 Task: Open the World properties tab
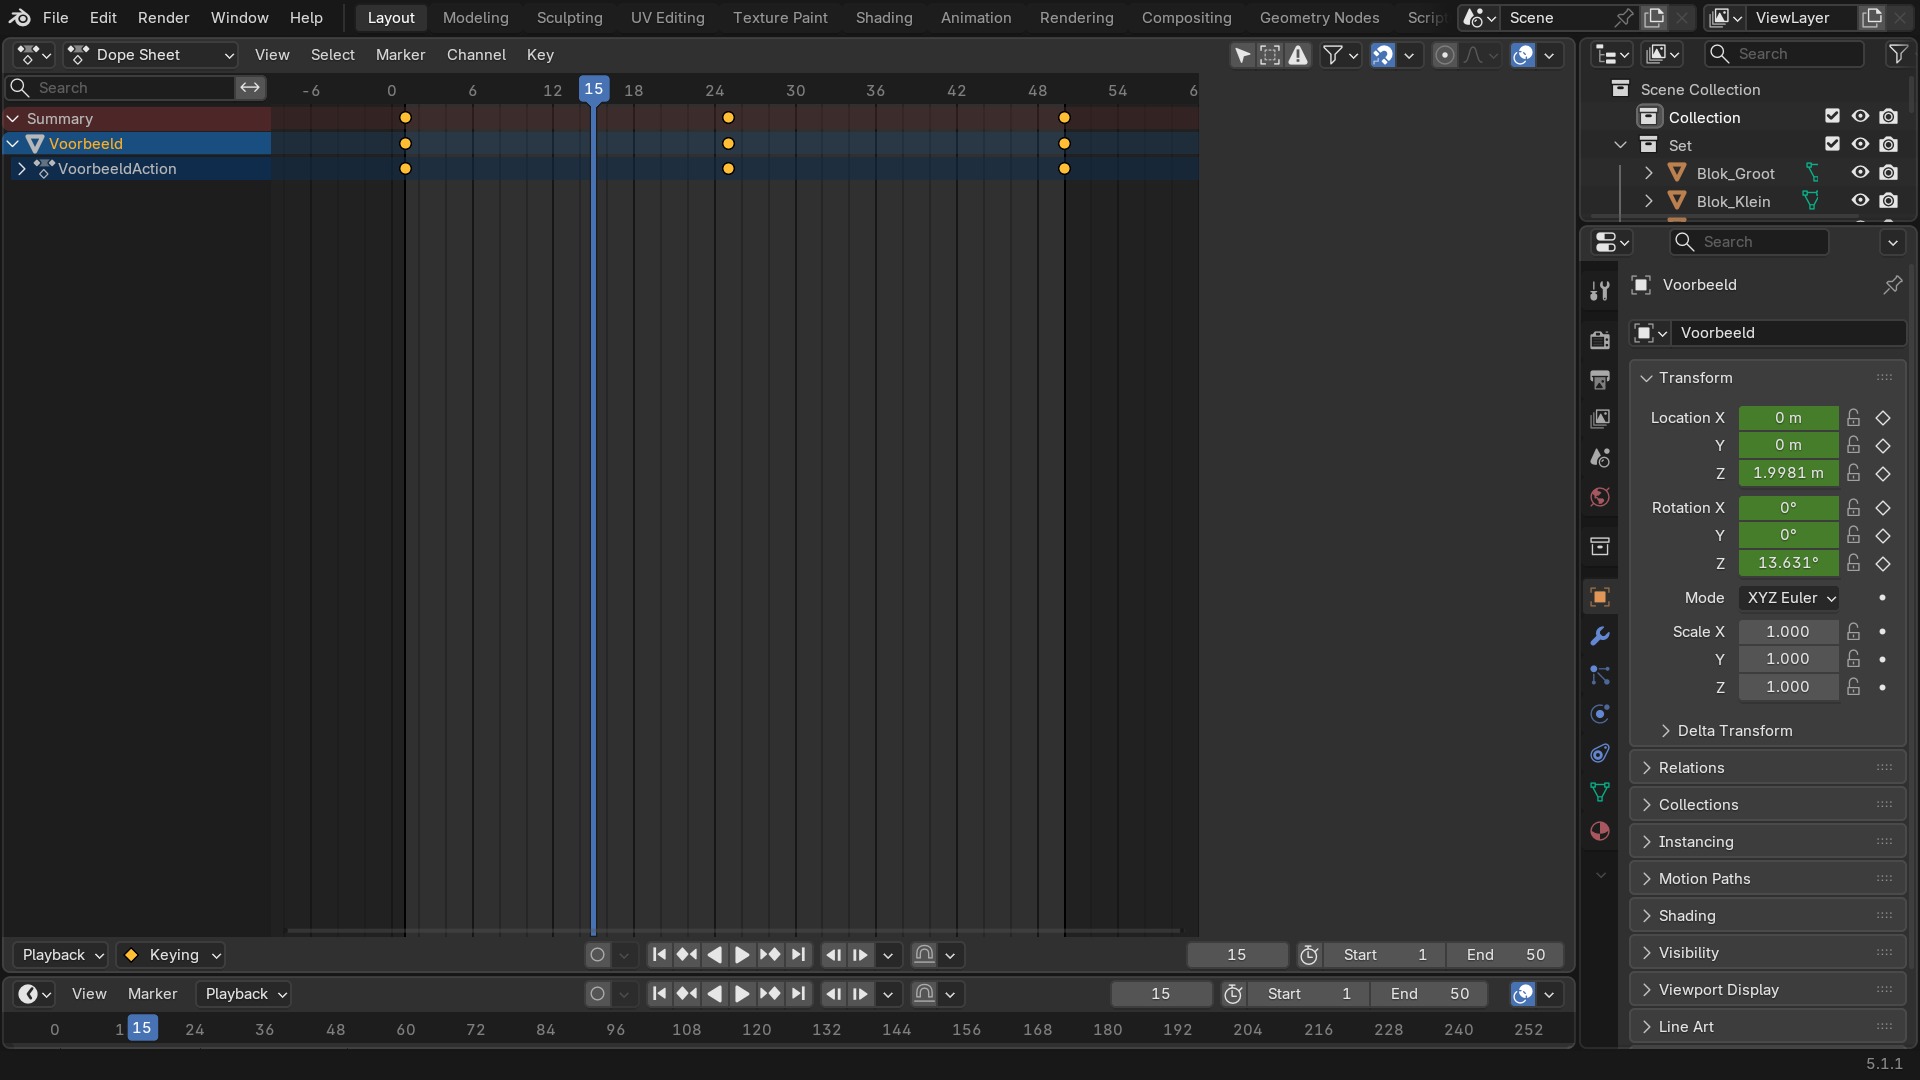pyautogui.click(x=1600, y=497)
